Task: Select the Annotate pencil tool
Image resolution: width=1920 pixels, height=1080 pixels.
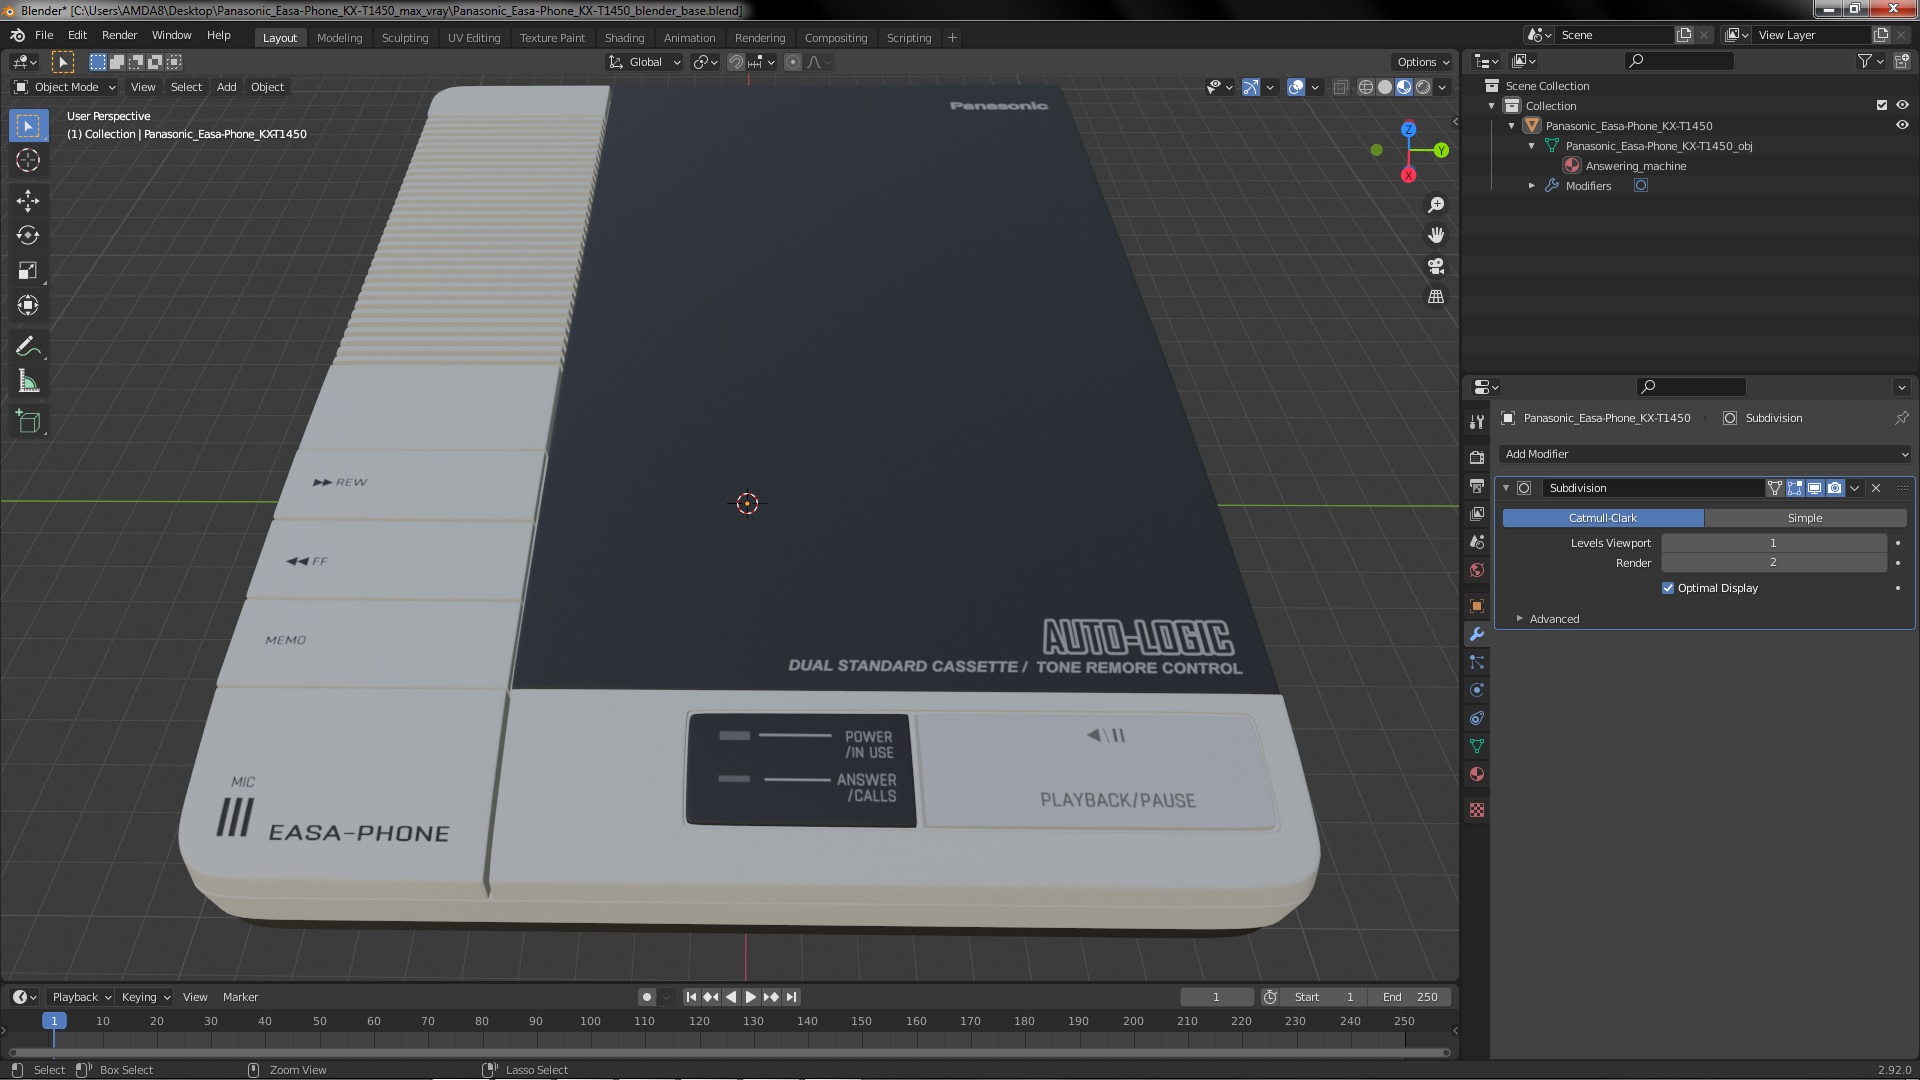Action: pyautogui.click(x=28, y=347)
